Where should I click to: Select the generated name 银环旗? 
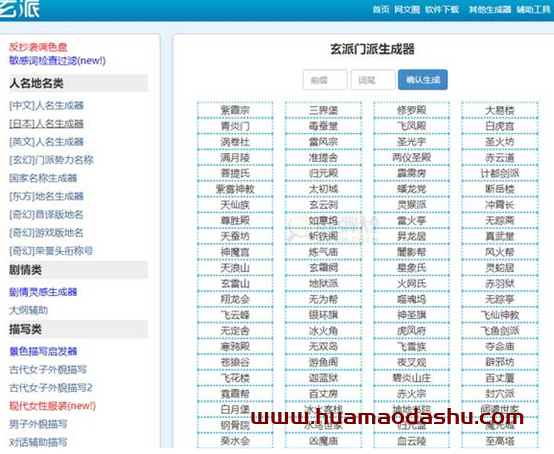click(x=323, y=315)
